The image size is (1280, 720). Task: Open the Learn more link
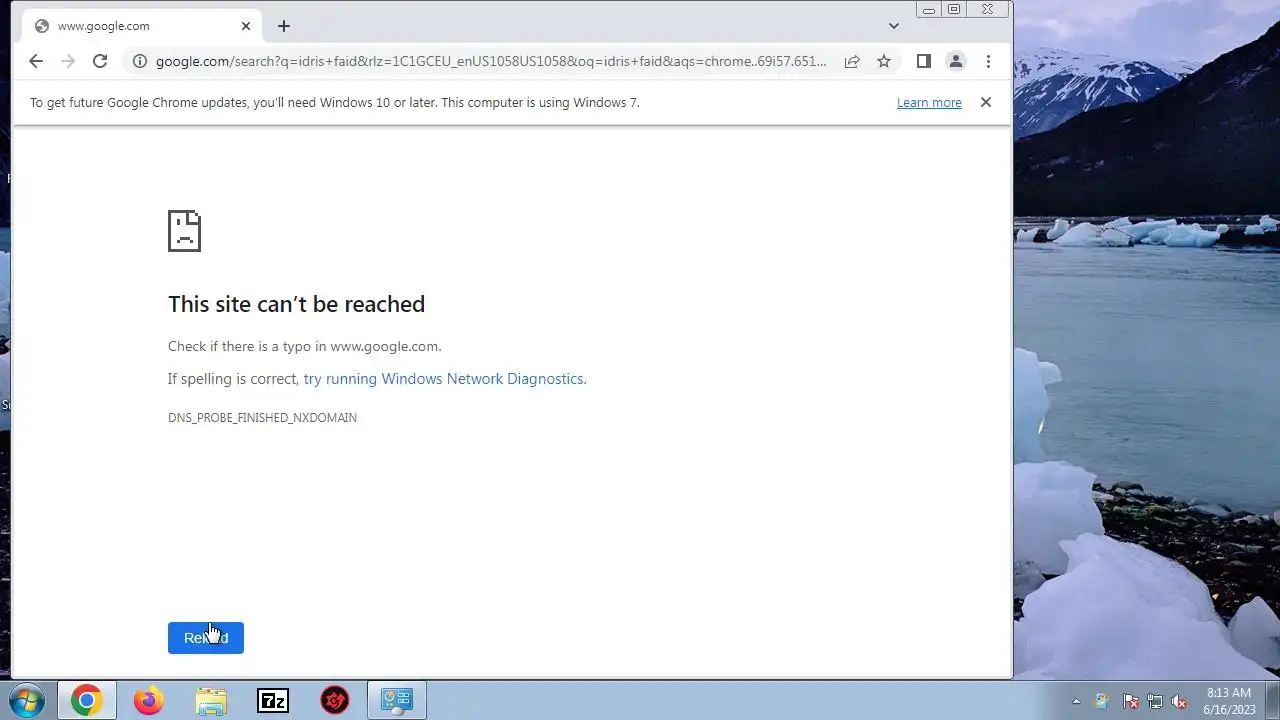tap(929, 102)
